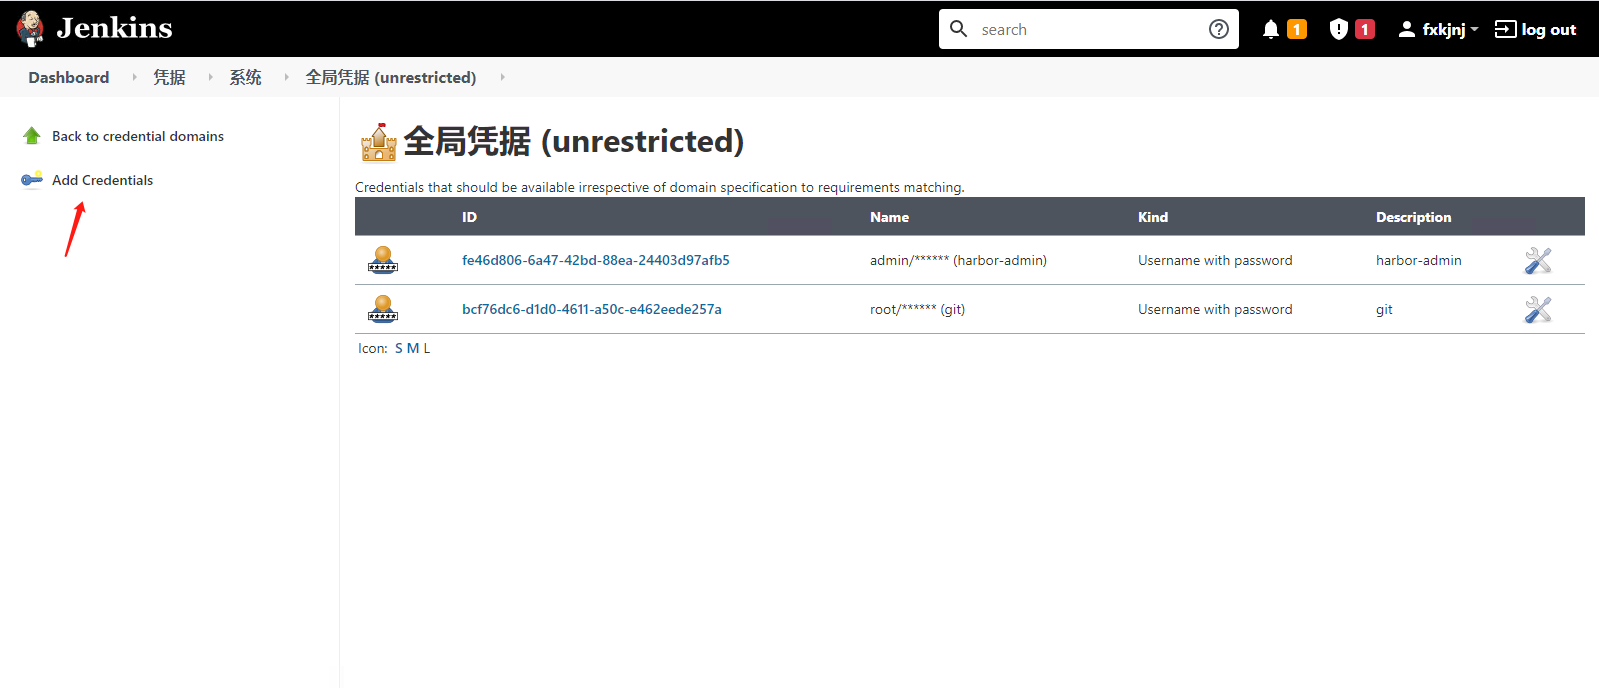Open wrench update icon for harbor-admin

point(1538,261)
